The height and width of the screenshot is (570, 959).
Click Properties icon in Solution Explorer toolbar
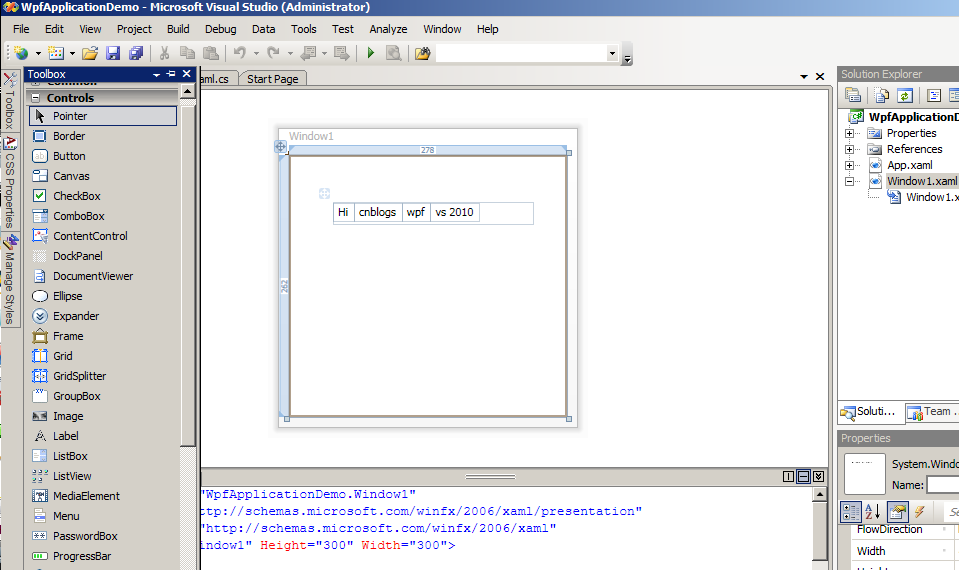[x=853, y=95]
